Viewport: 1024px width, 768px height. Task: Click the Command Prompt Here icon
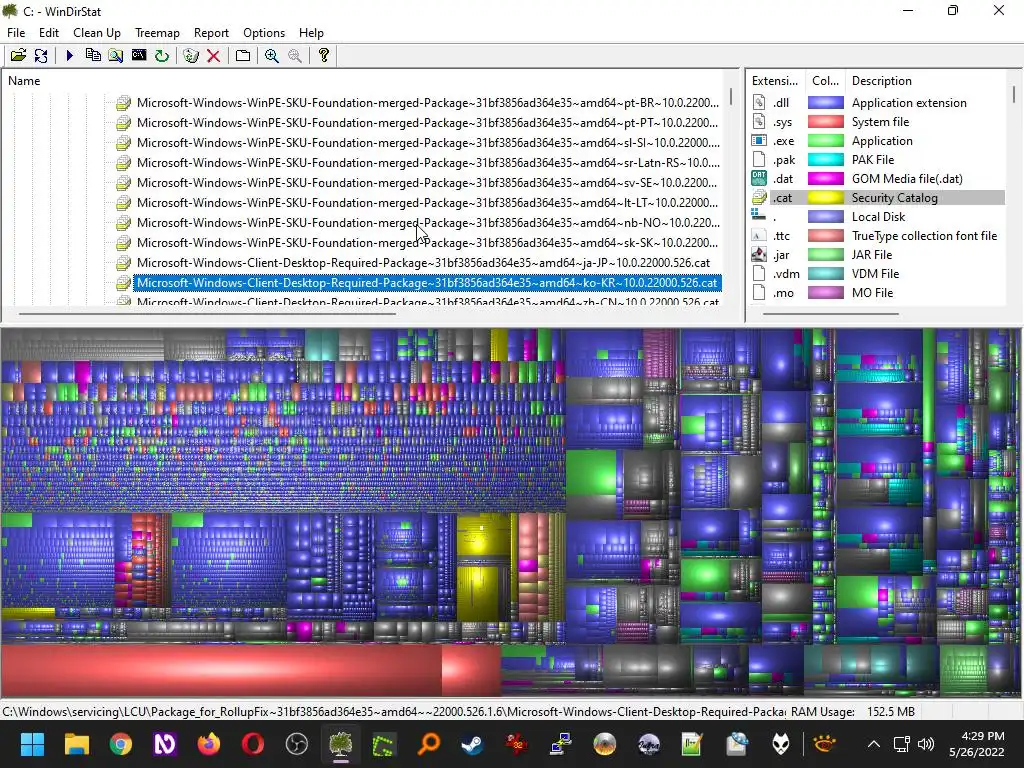pyautogui.click(x=138, y=56)
